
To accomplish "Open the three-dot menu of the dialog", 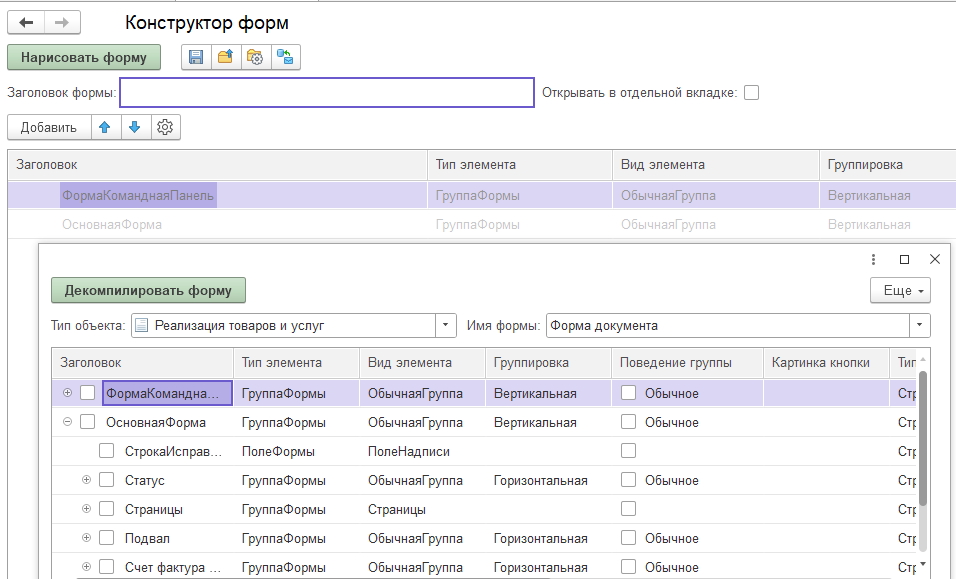I will coord(873,259).
